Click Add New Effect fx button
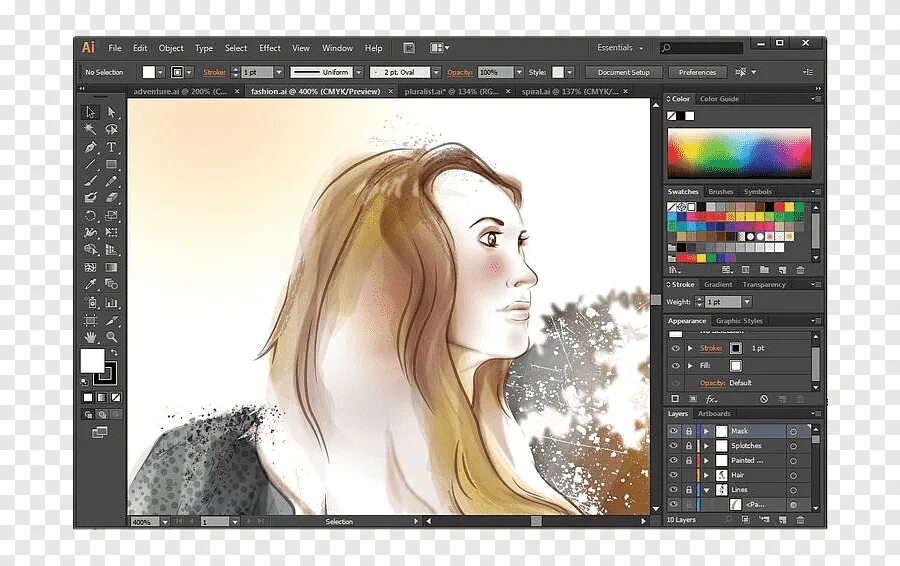The width and height of the screenshot is (900, 566). [712, 399]
